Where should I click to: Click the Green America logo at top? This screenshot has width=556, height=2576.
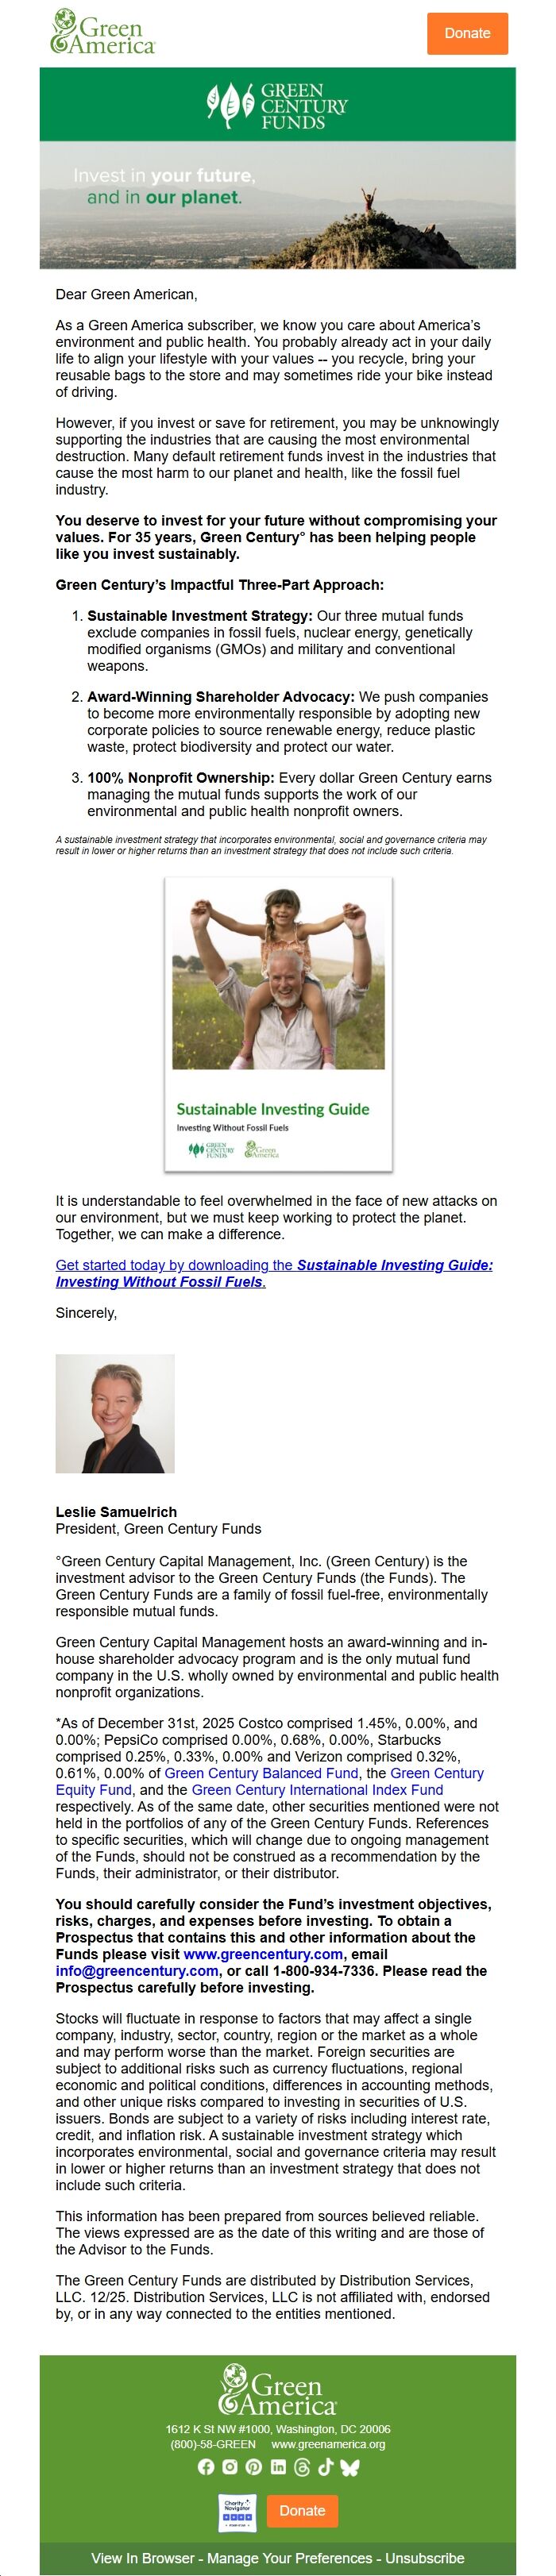point(103,32)
